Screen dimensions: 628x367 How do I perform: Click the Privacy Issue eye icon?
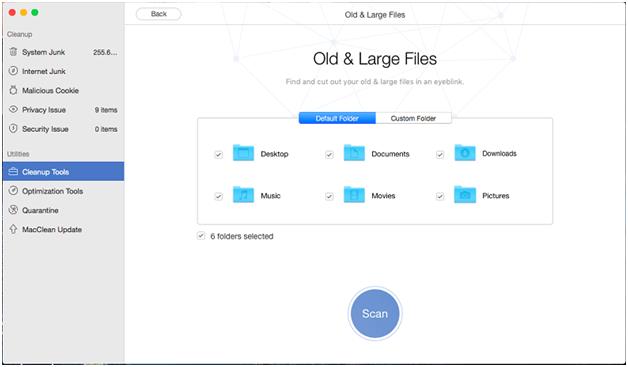13,109
